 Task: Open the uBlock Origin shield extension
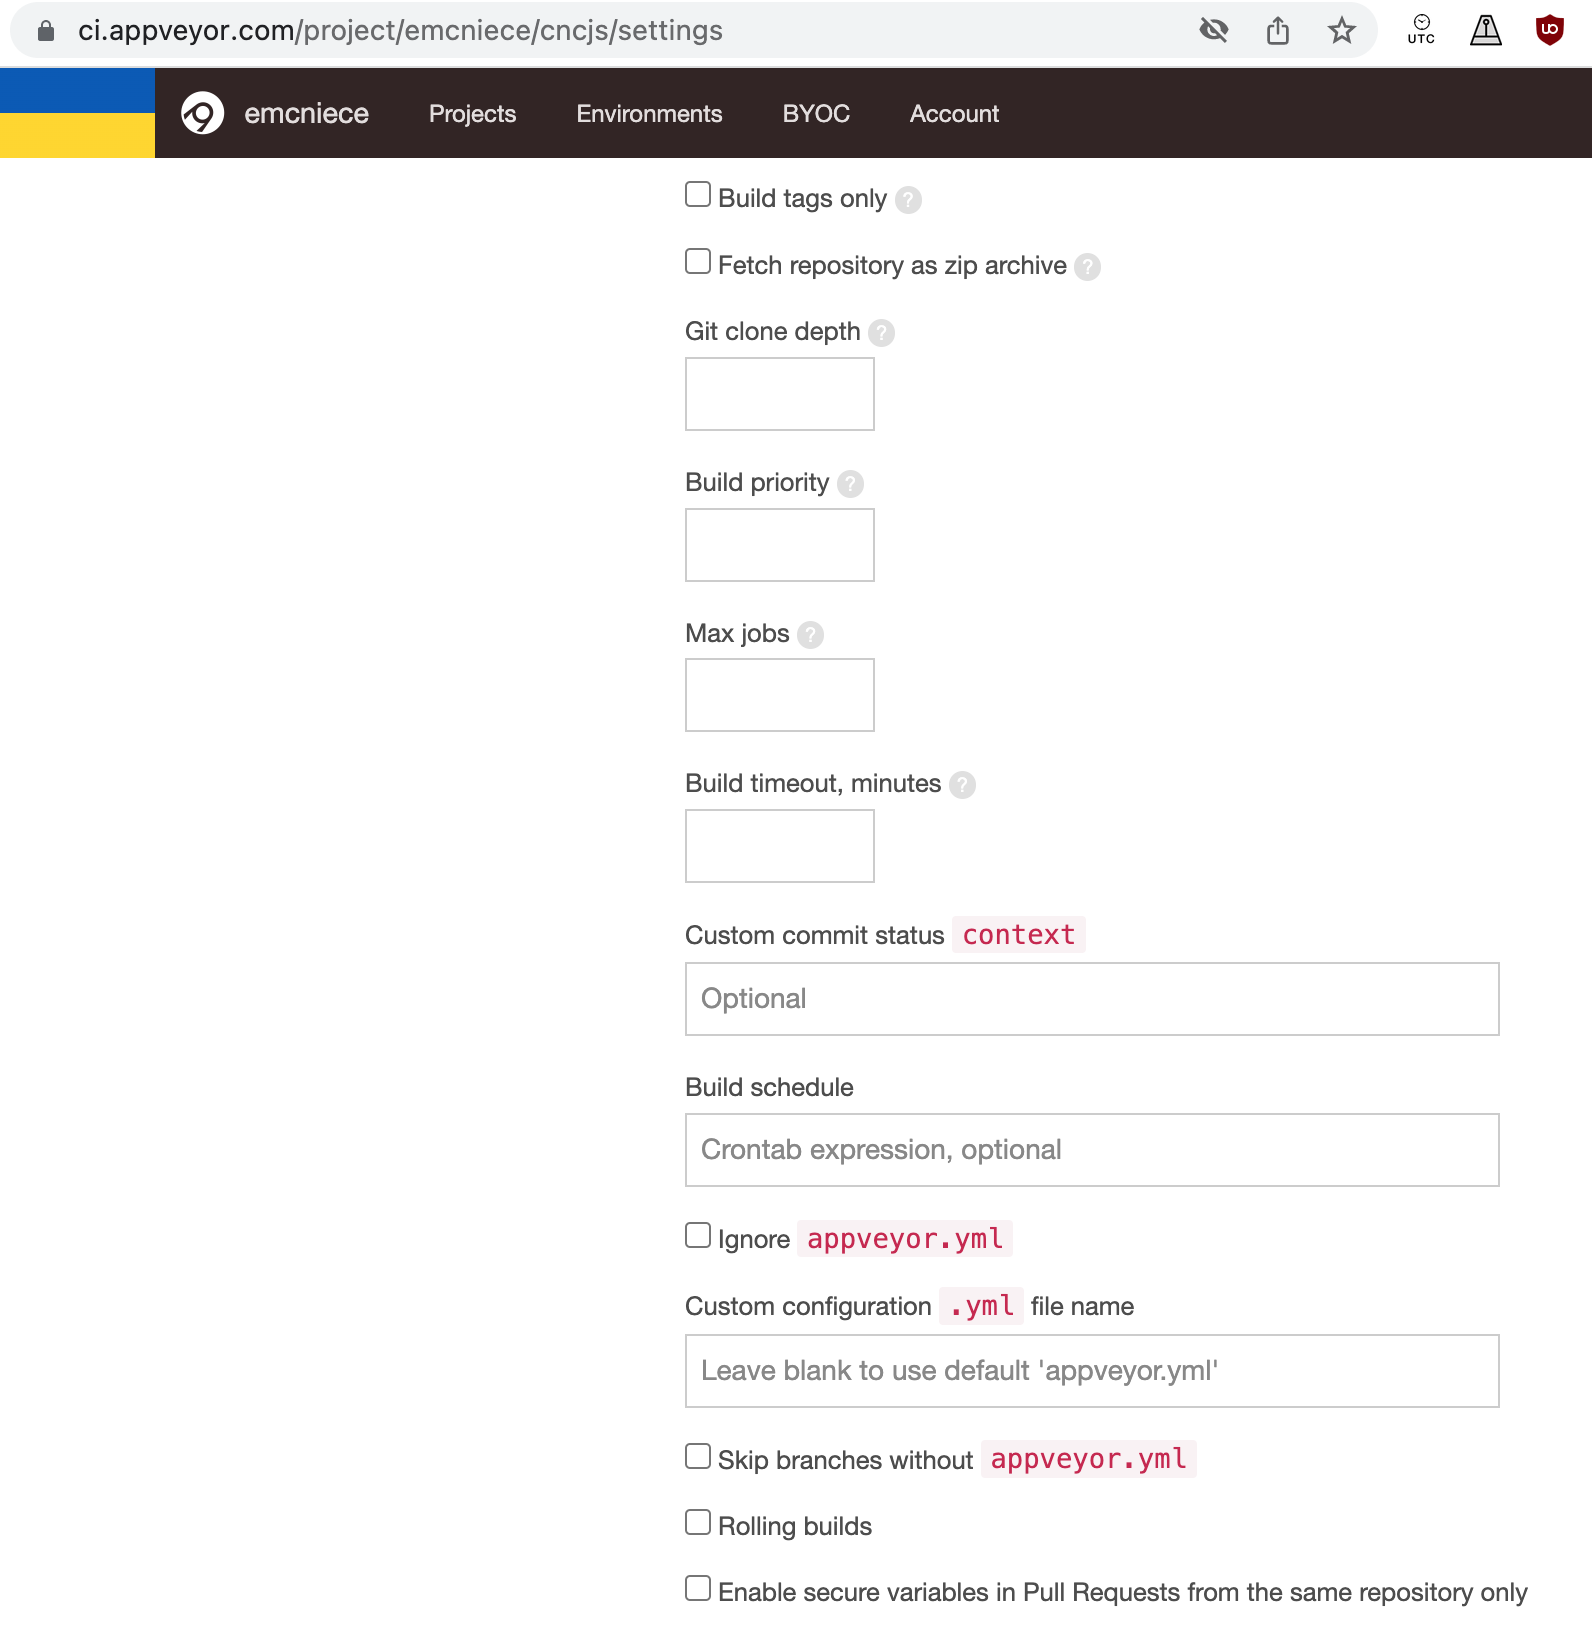(1549, 31)
